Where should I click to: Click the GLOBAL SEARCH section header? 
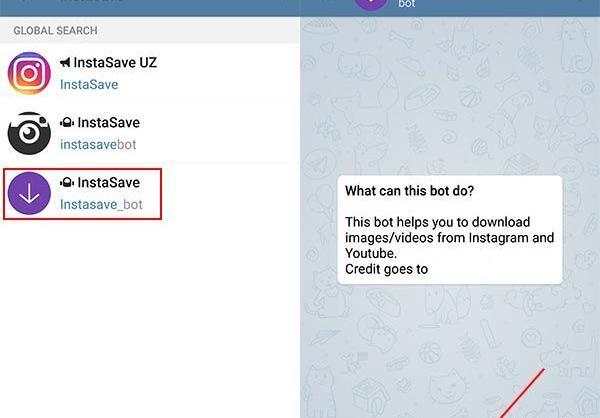[x=55, y=31]
